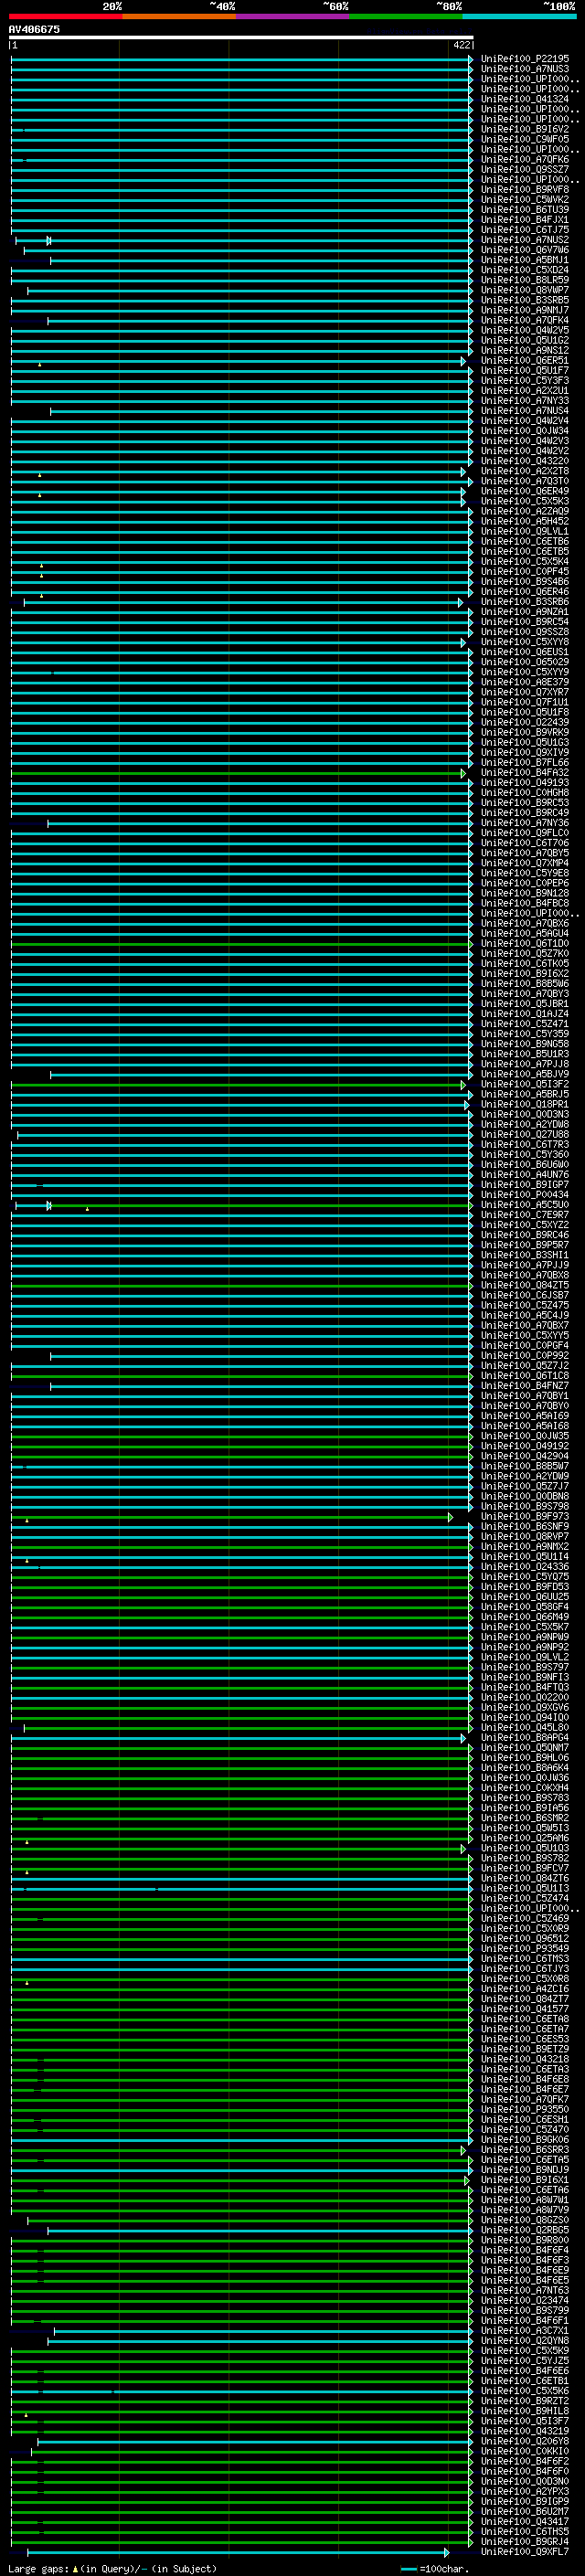Click the green ~80% identity legend segment
Image resolution: width=585 pixels, height=2576 pixels.
(405, 16)
